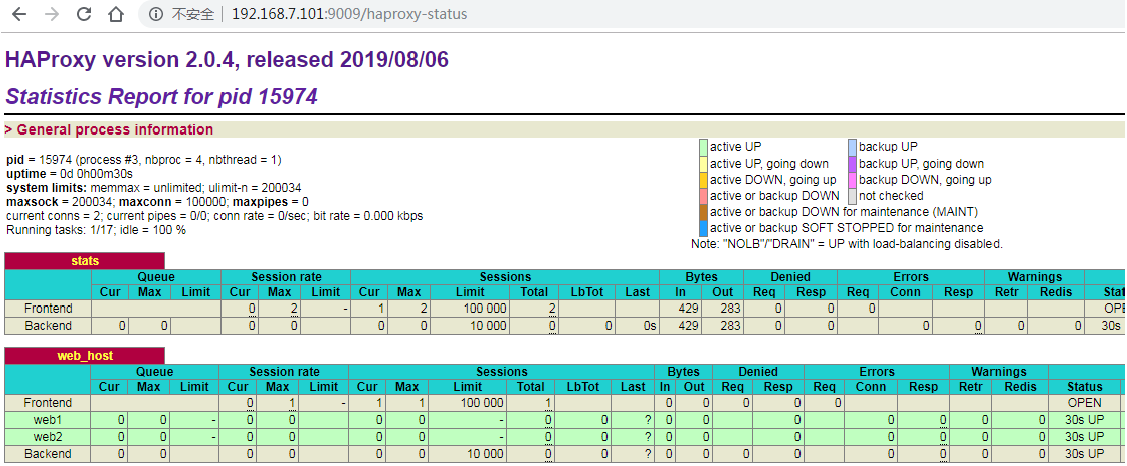Open the 'stats' proxy title link
The image size is (1127, 466).
(85, 260)
